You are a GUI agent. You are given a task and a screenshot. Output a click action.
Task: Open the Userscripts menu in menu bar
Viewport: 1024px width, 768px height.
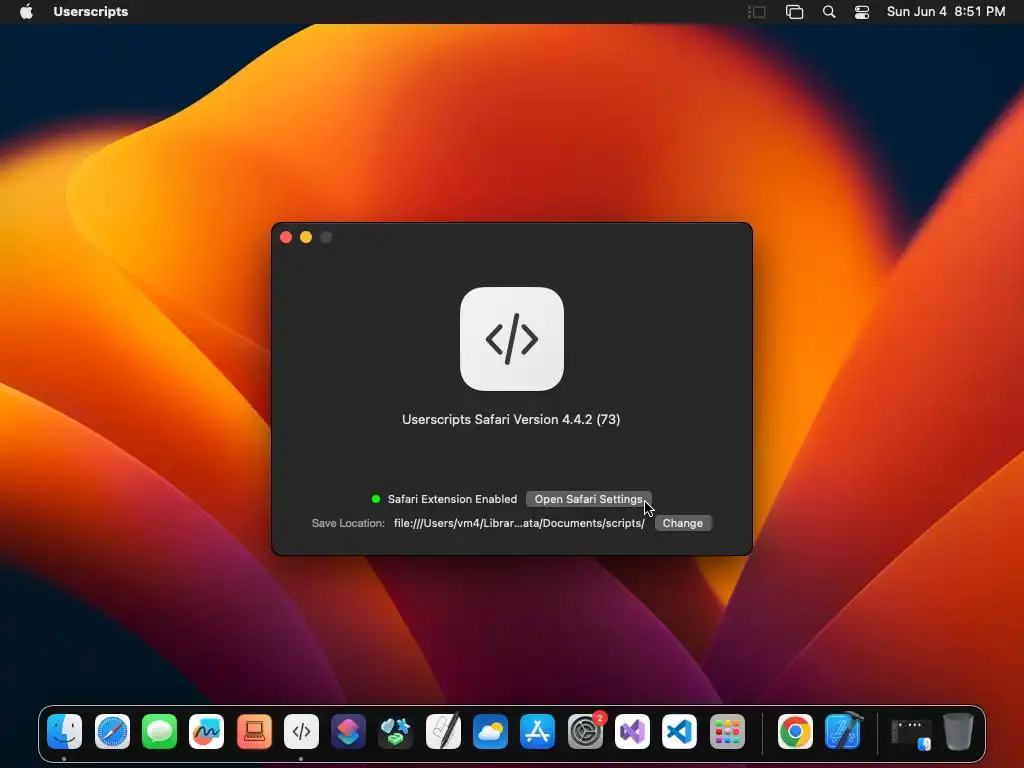tap(91, 11)
